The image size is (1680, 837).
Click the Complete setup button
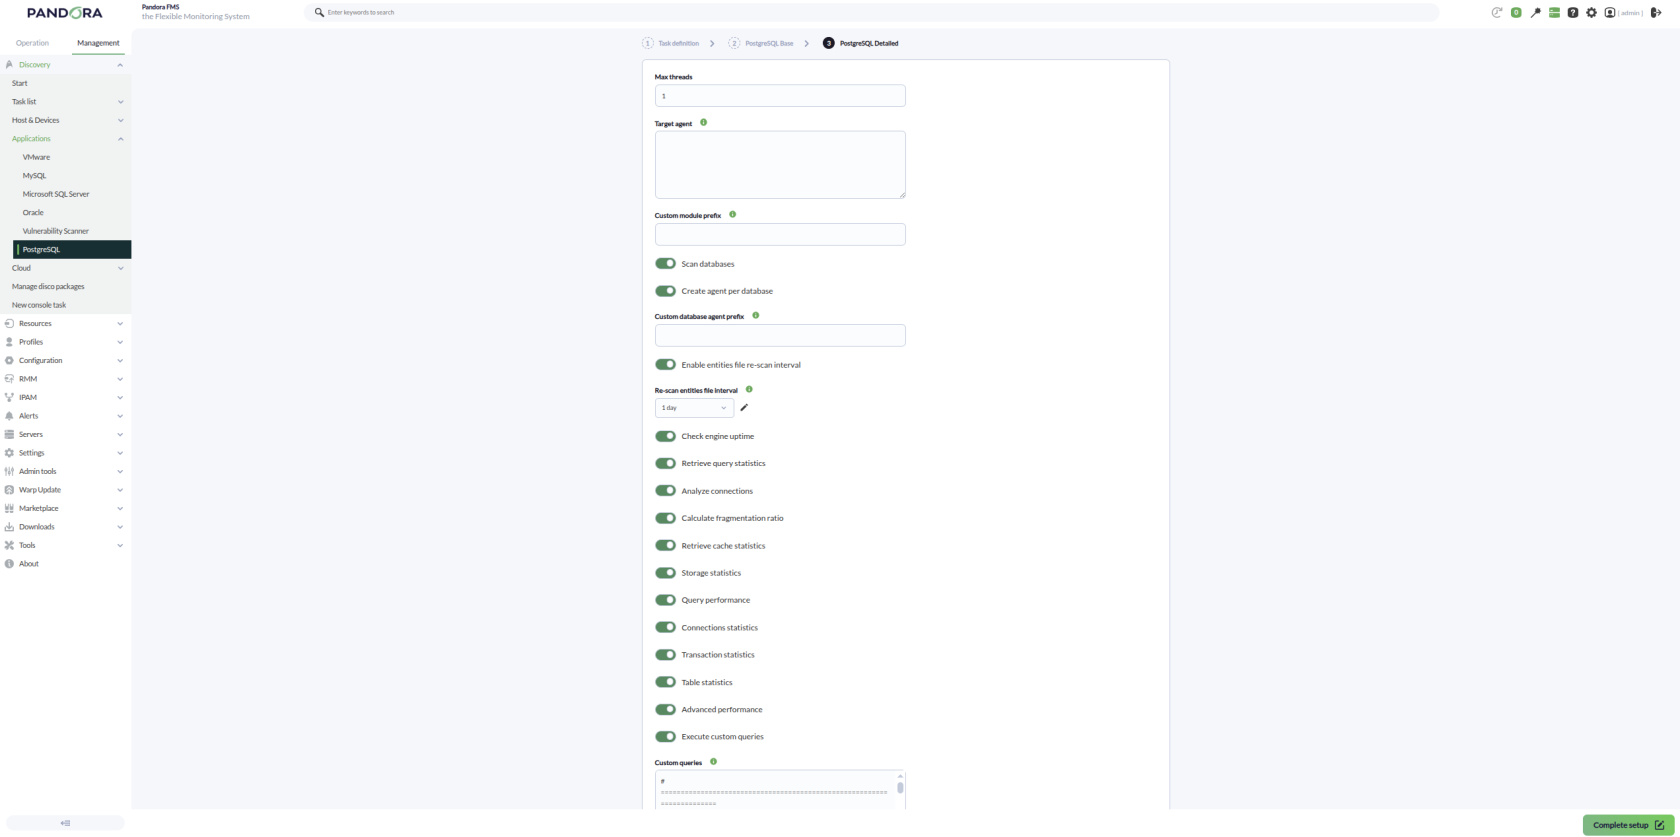(x=1629, y=825)
